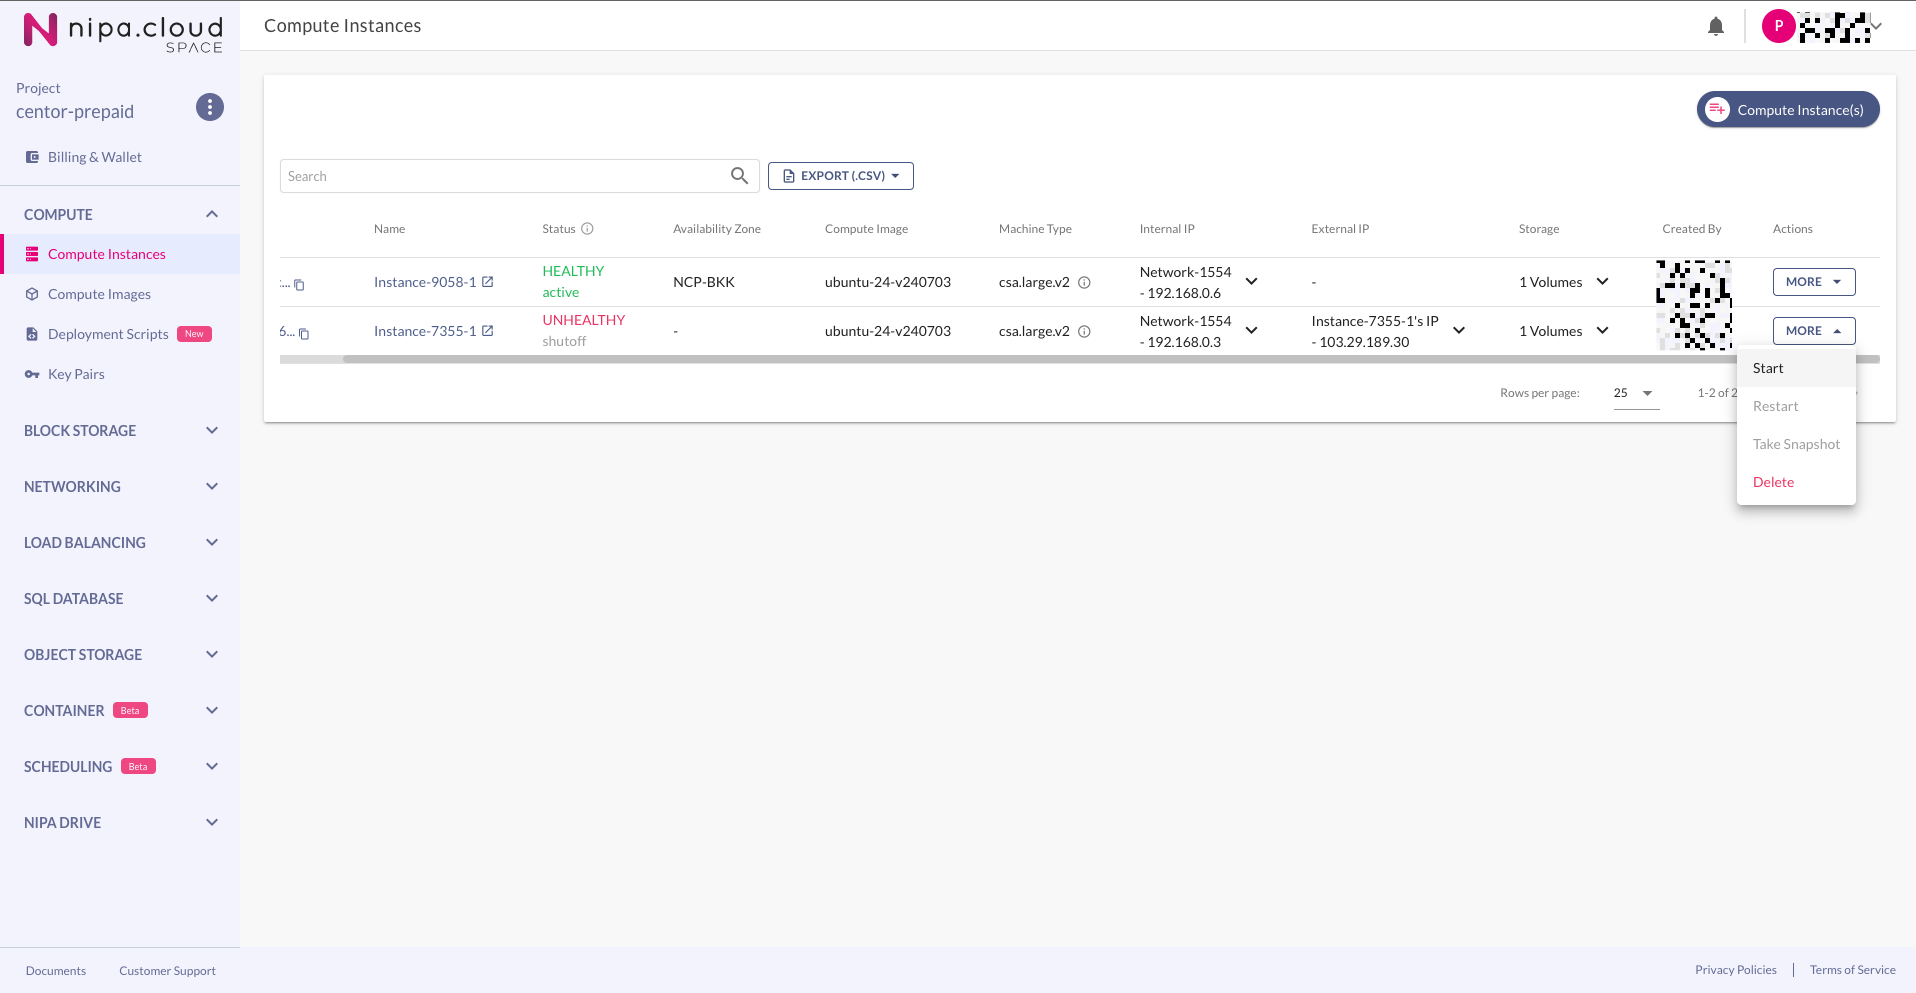1916x993 pixels.
Task: Expand the SCHEDULING section
Action: [212, 766]
